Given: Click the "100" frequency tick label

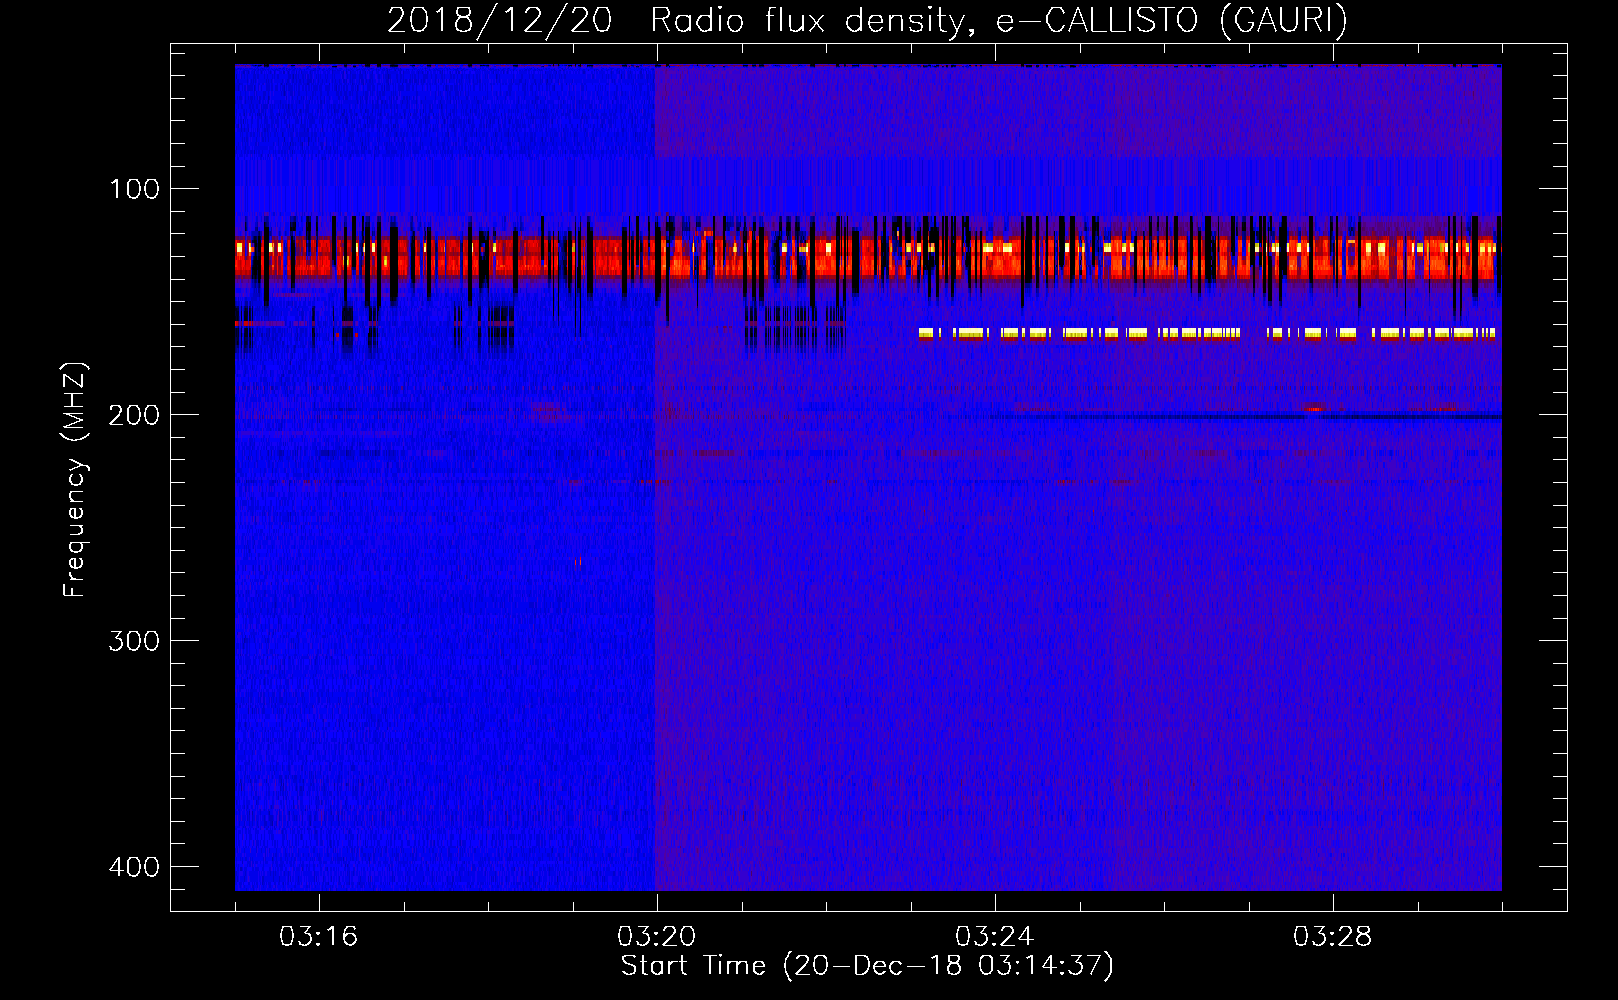Looking at the screenshot, I should click(134, 189).
